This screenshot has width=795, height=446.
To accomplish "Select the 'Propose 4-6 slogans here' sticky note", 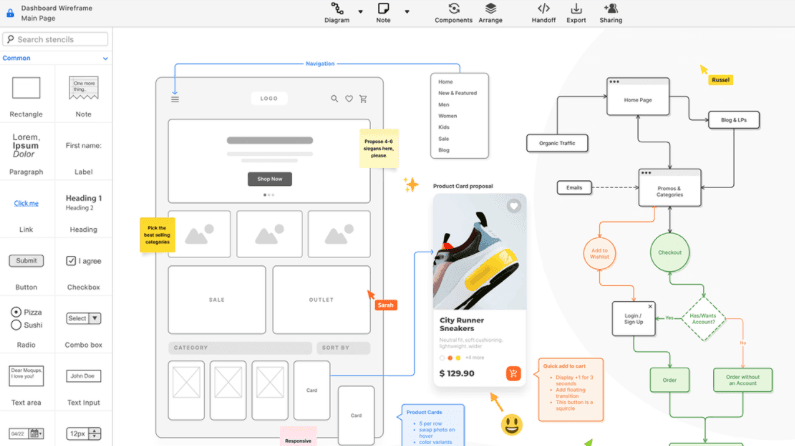I will click(x=379, y=148).
